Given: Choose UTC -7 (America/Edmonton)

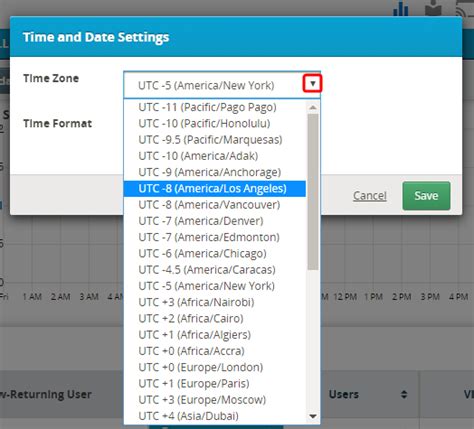Looking at the screenshot, I should (x=215, y=237).
